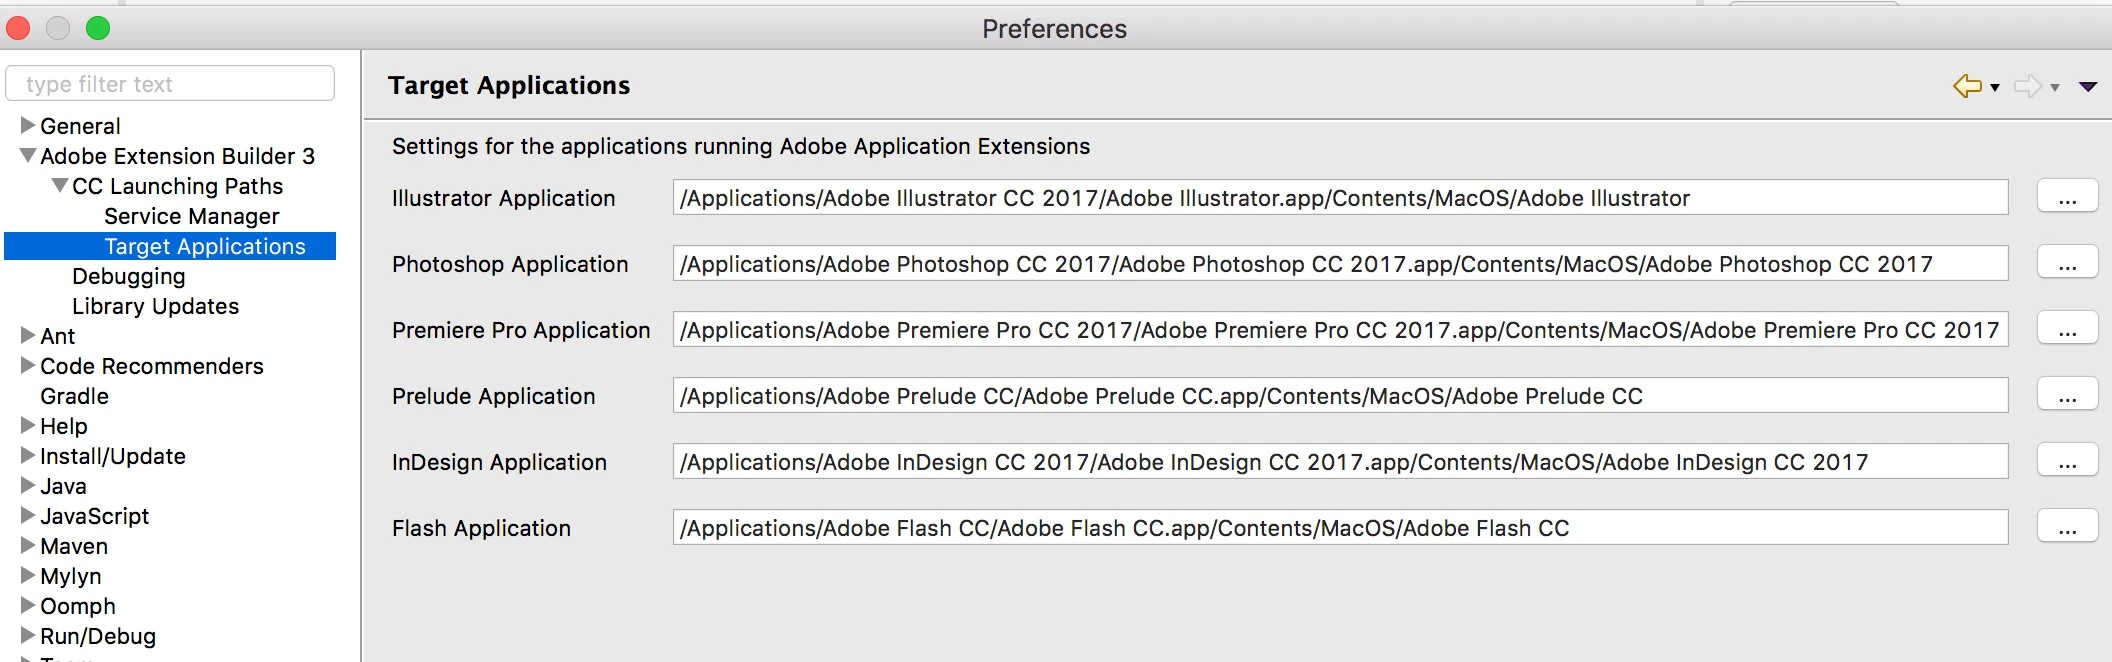This screenshot has width=2112, height=662.
Task: Open the back history dropdown arrow
Action: click(x=1995, y=88)
